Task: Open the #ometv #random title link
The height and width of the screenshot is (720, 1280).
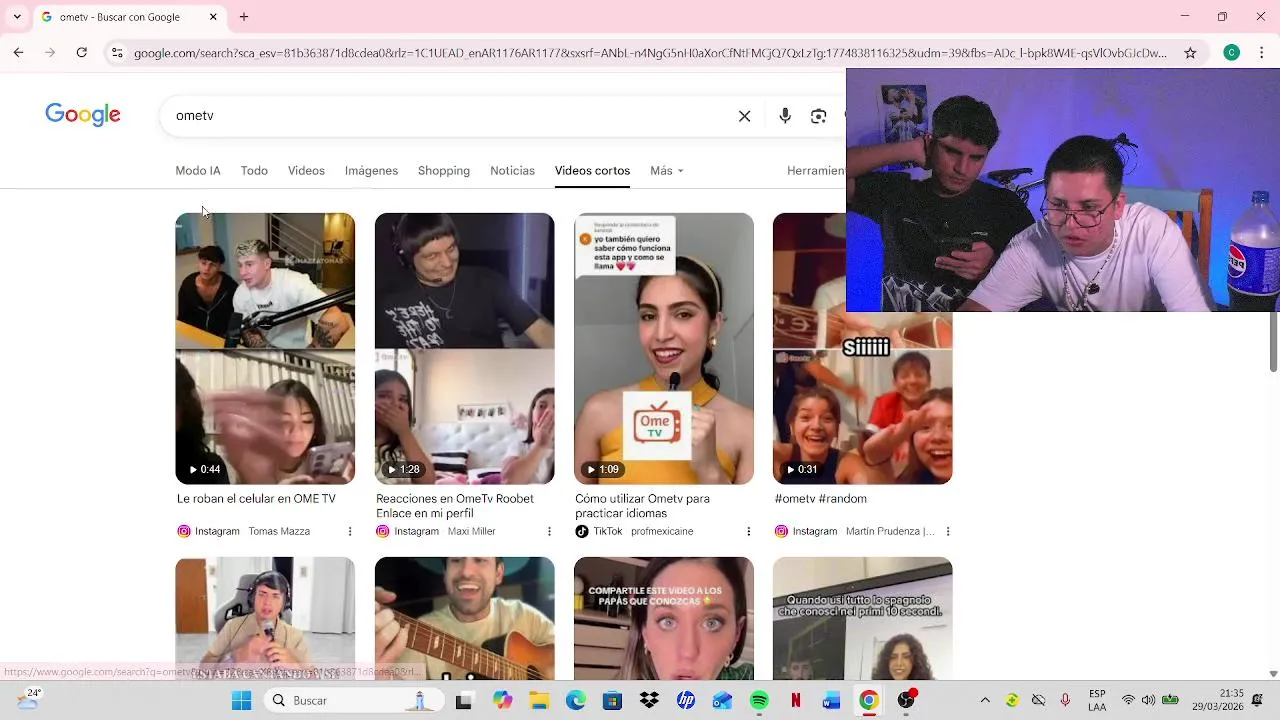Action: [x=820, y=499]
